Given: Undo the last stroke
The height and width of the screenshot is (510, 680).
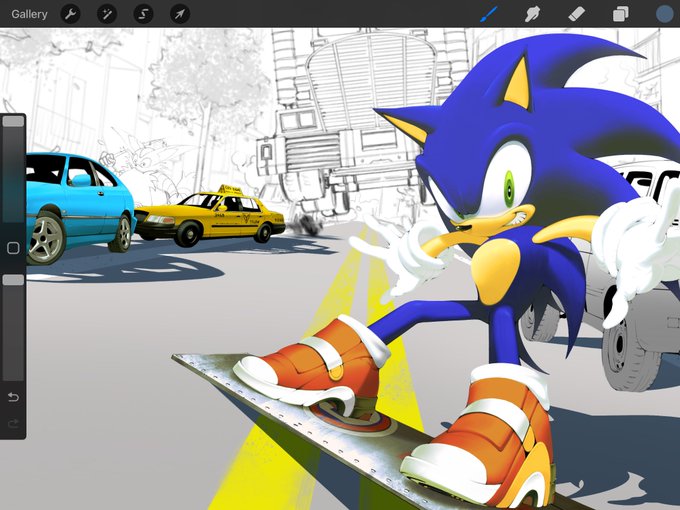Looking at the screenshot, I should pos(13,397).
